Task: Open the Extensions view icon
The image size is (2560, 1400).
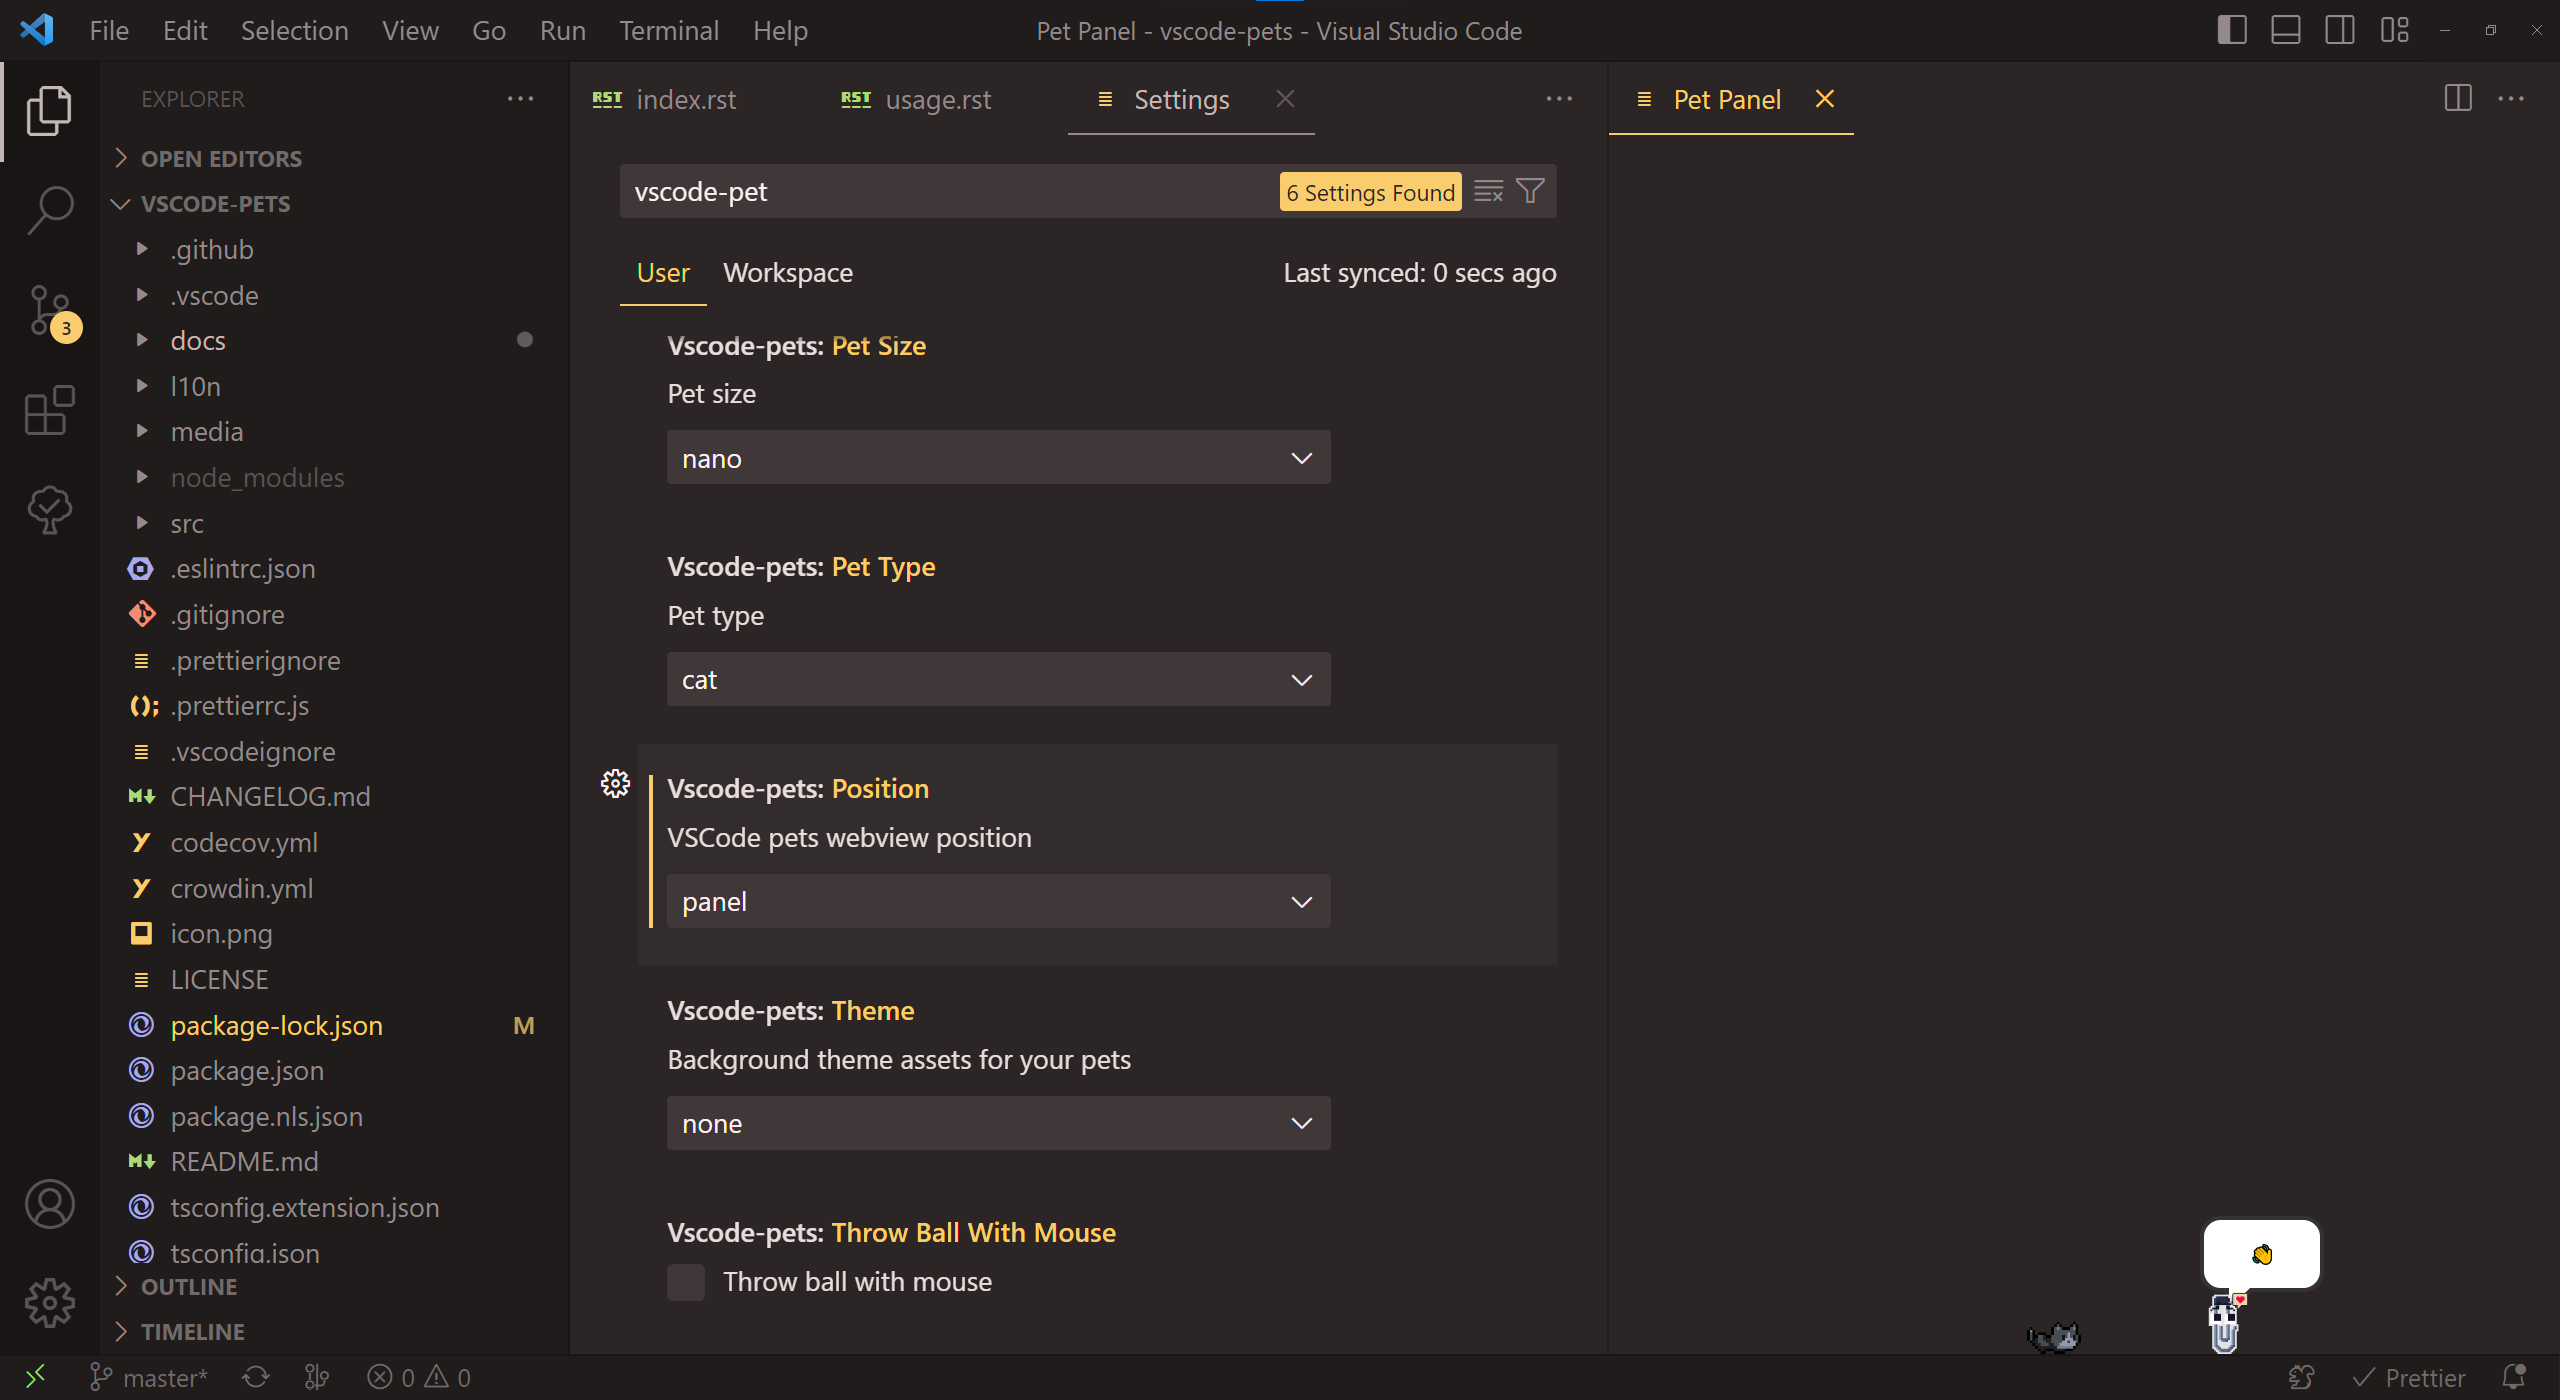Action: tap(49, 410)
